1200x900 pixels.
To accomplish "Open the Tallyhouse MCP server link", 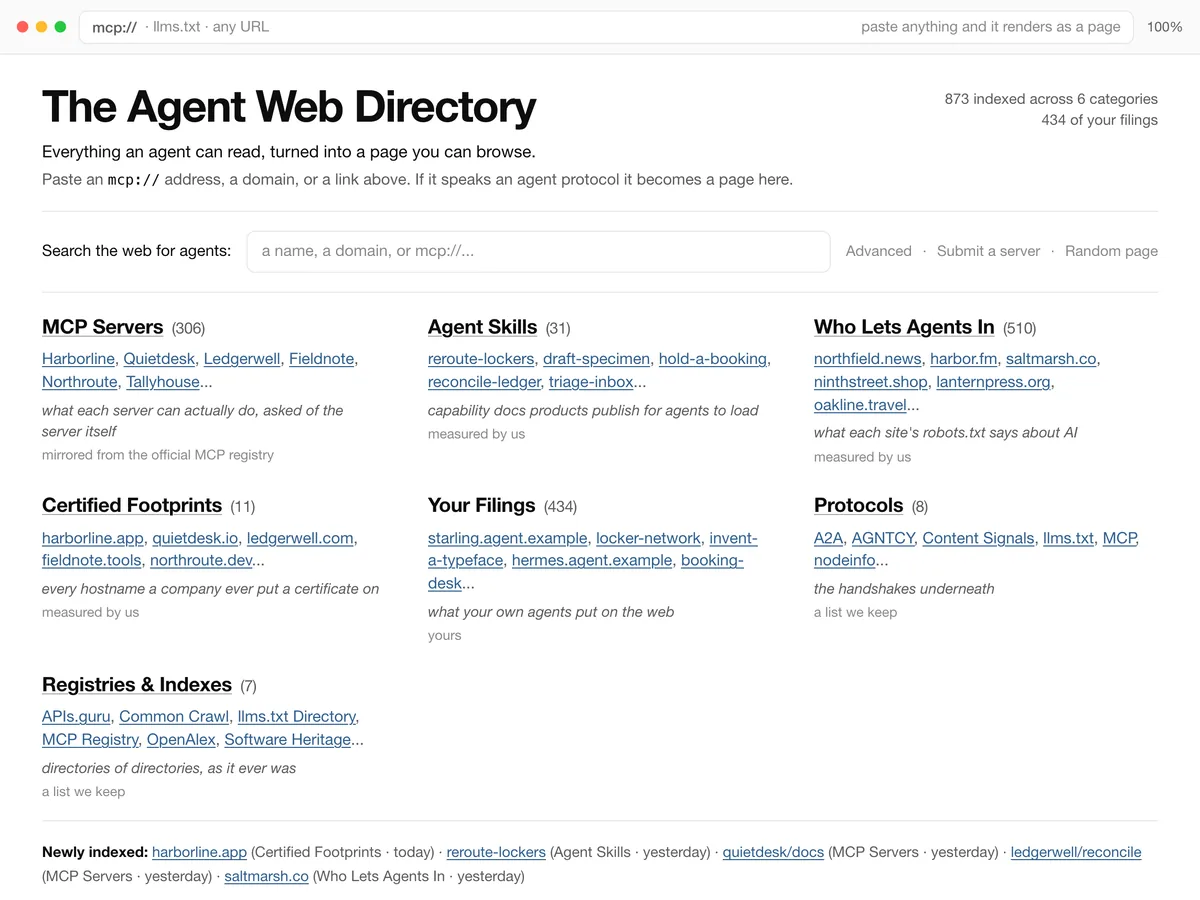I will tap(162, 382).
